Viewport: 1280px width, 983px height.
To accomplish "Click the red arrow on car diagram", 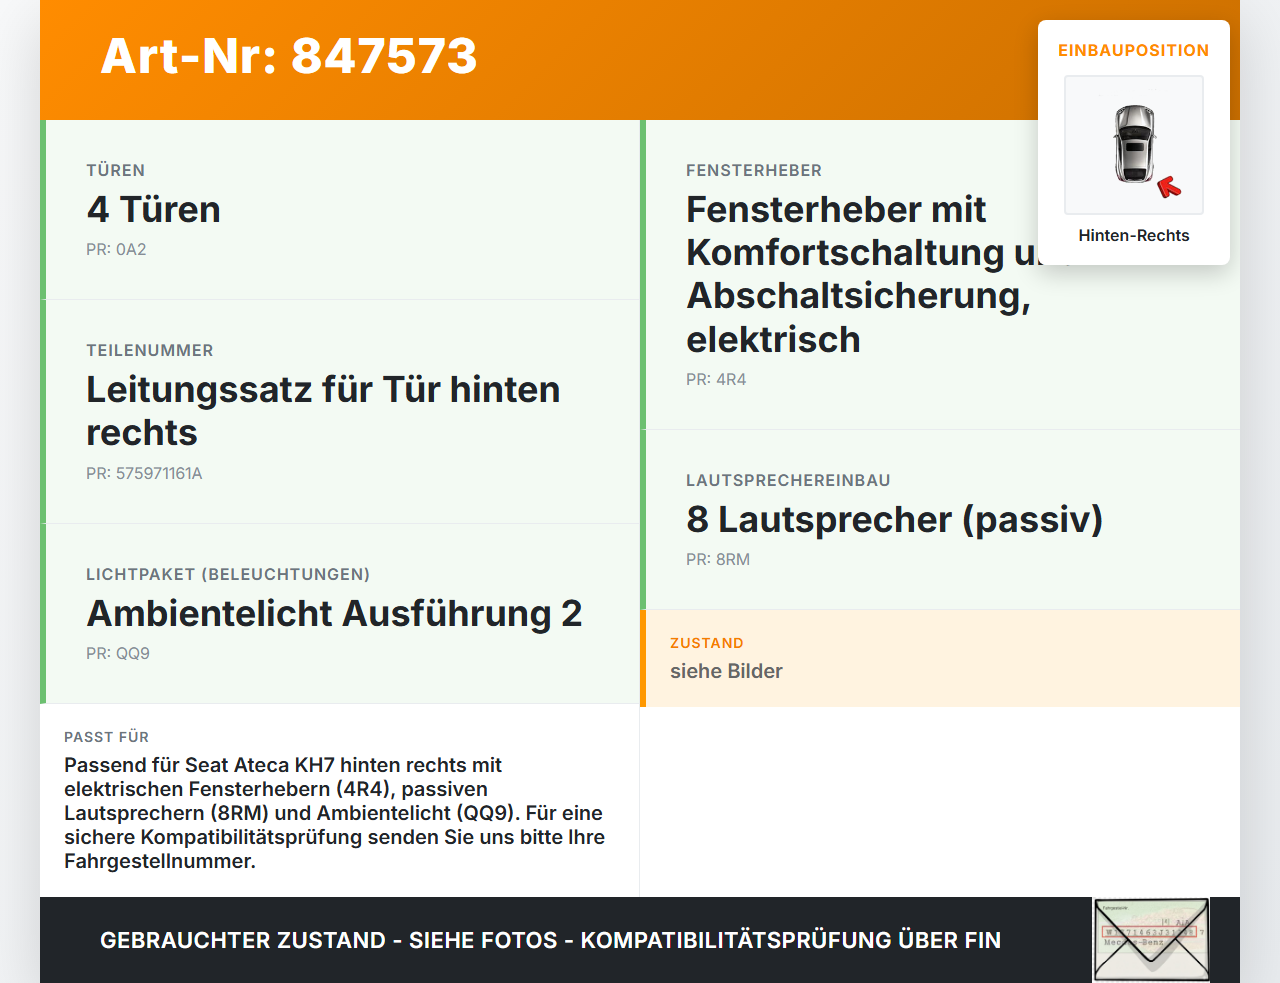I will tap(1169, 187).
